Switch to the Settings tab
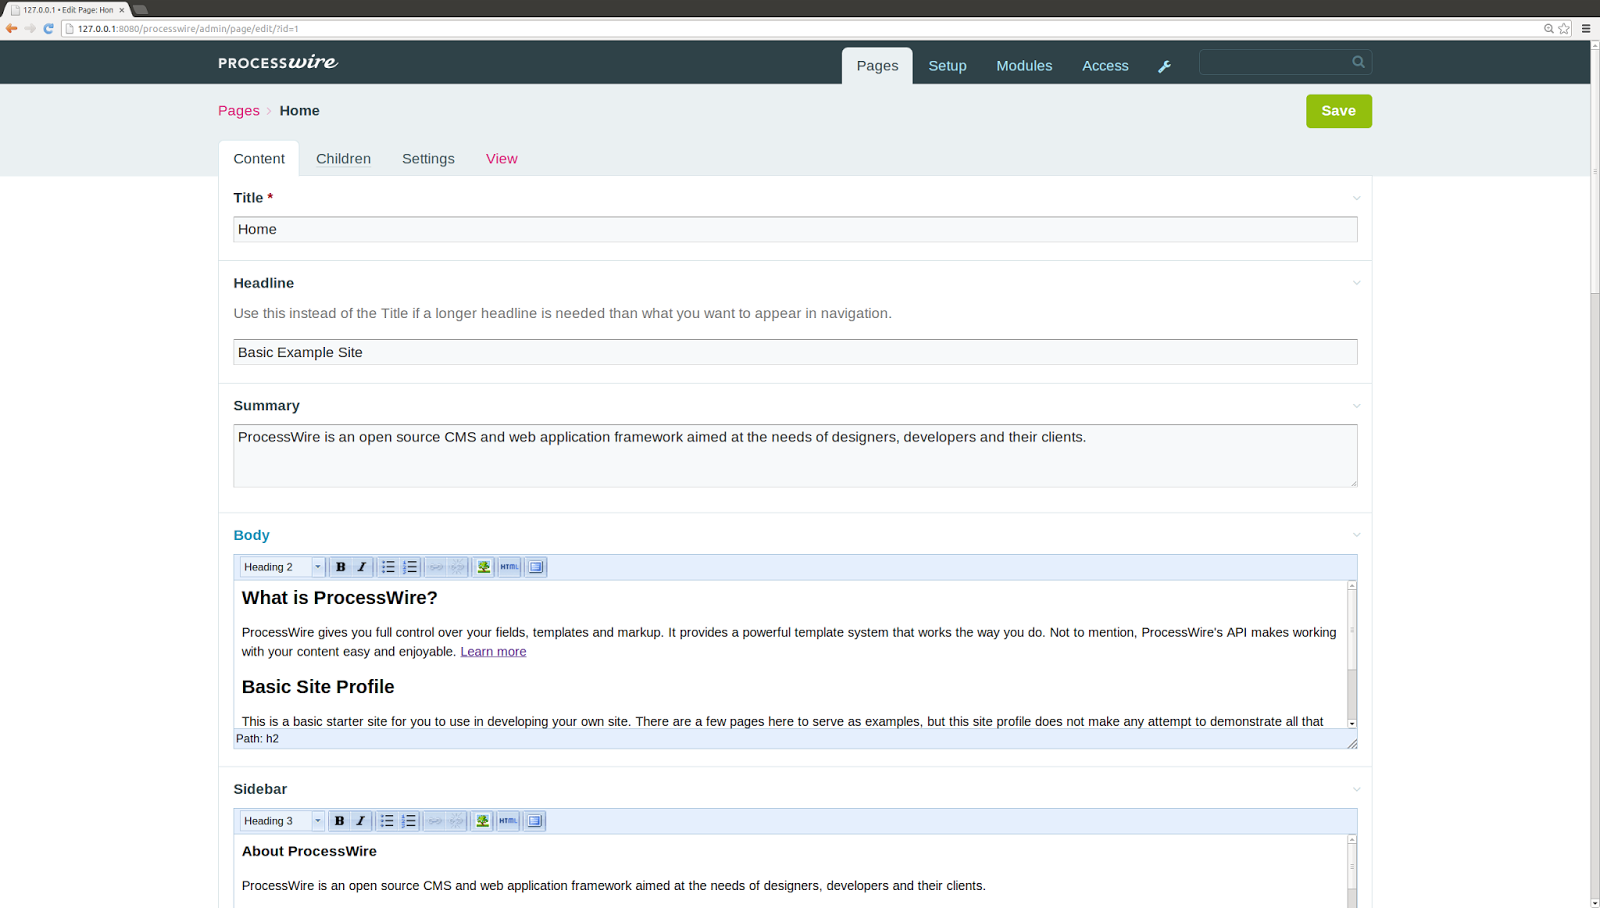 pos(428,159)
